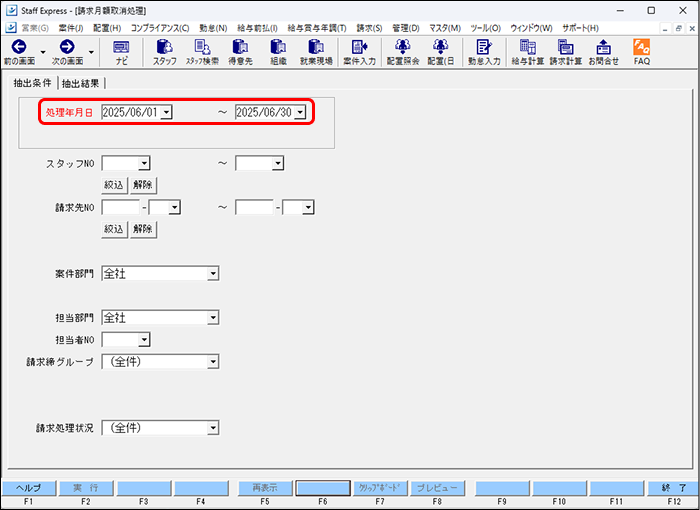Open the ウィンドウ(W) menu
The width and height of the screenshot is (700, 510).
tap(531, 28)
